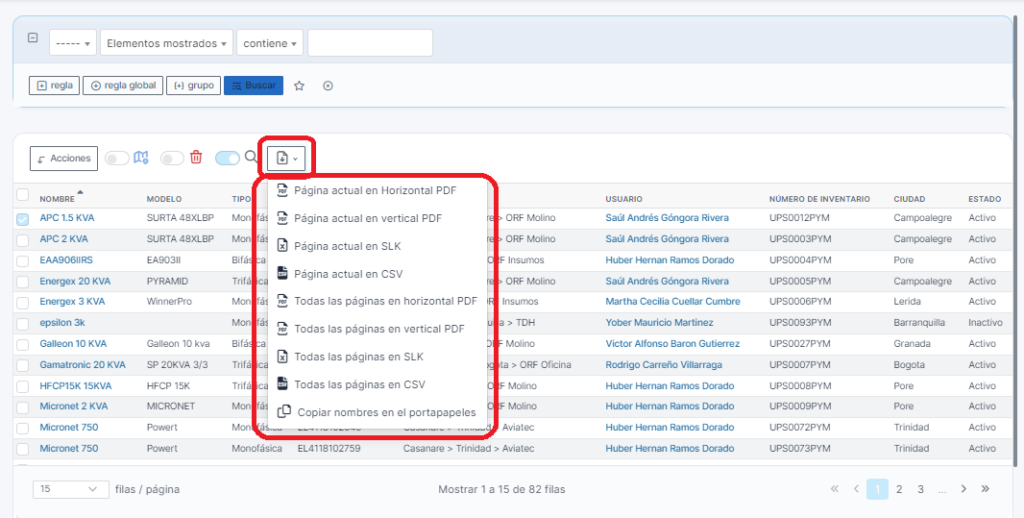Go to the next page using the arrow icon
The height and width of the screenshot is (518, 1024).
coord(963,489)
